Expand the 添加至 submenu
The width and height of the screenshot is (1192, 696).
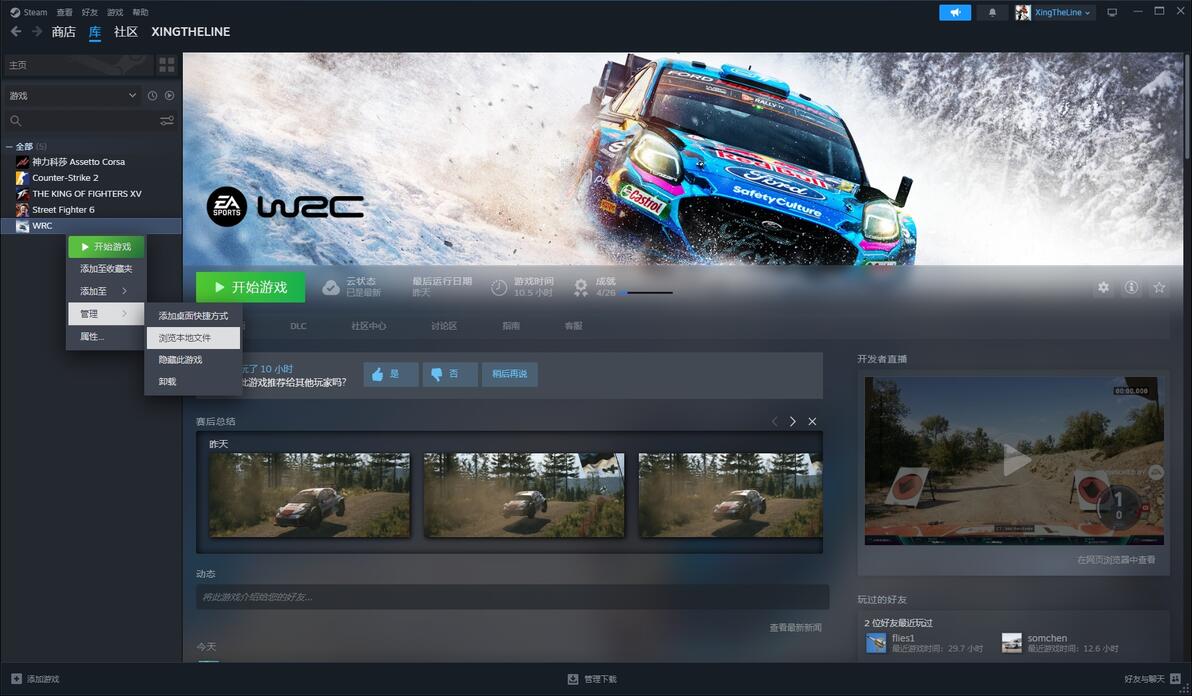tap(106, 291)
